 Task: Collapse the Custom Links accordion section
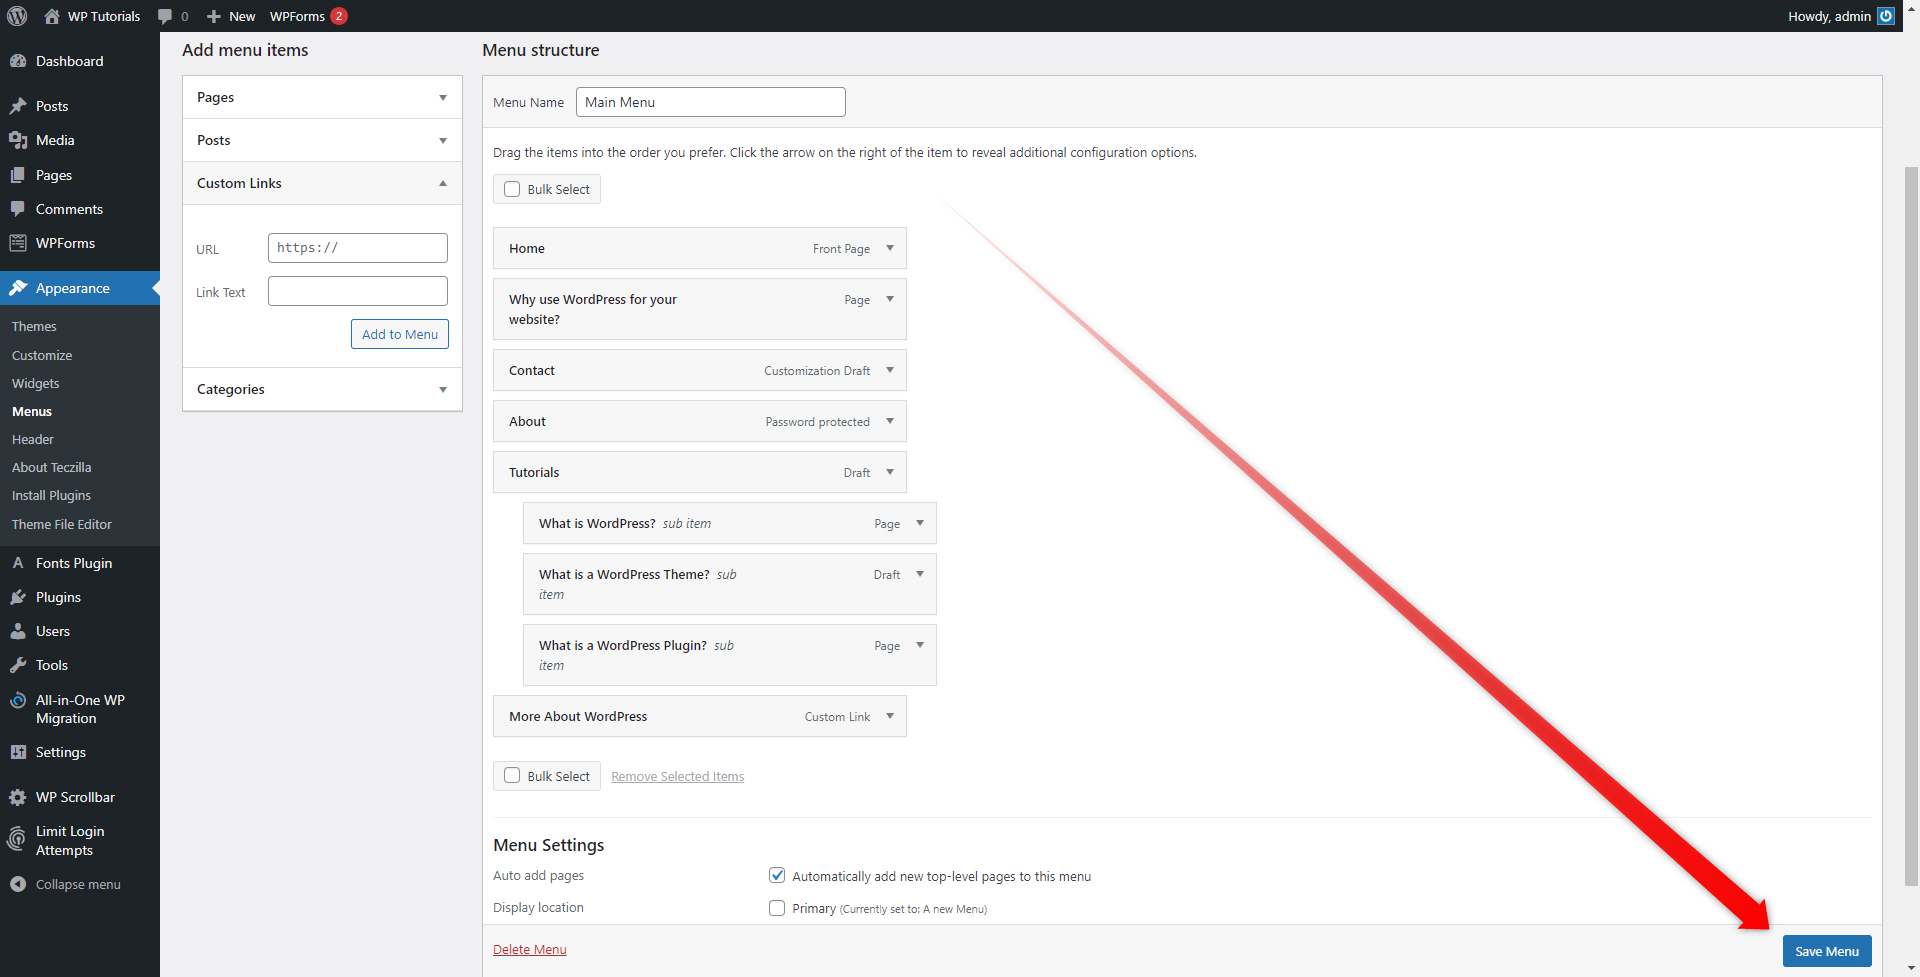coord(322,183)
